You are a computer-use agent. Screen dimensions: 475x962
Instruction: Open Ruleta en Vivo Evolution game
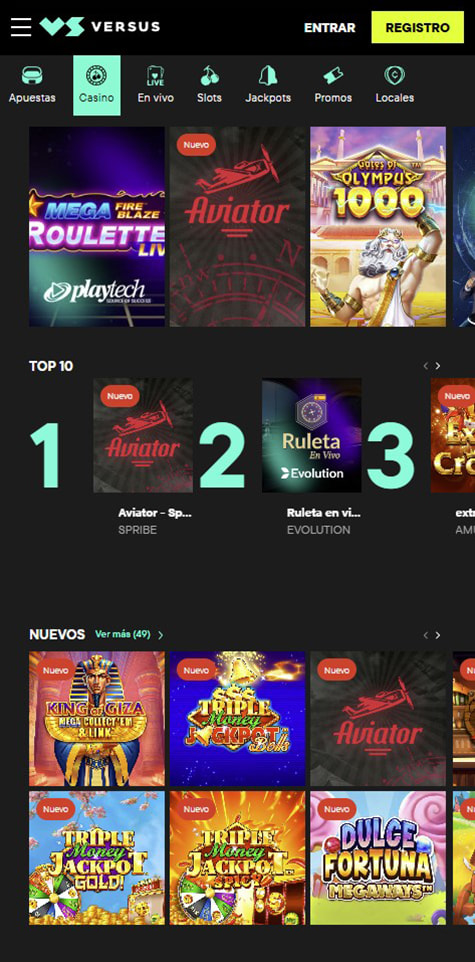[312, 436]
